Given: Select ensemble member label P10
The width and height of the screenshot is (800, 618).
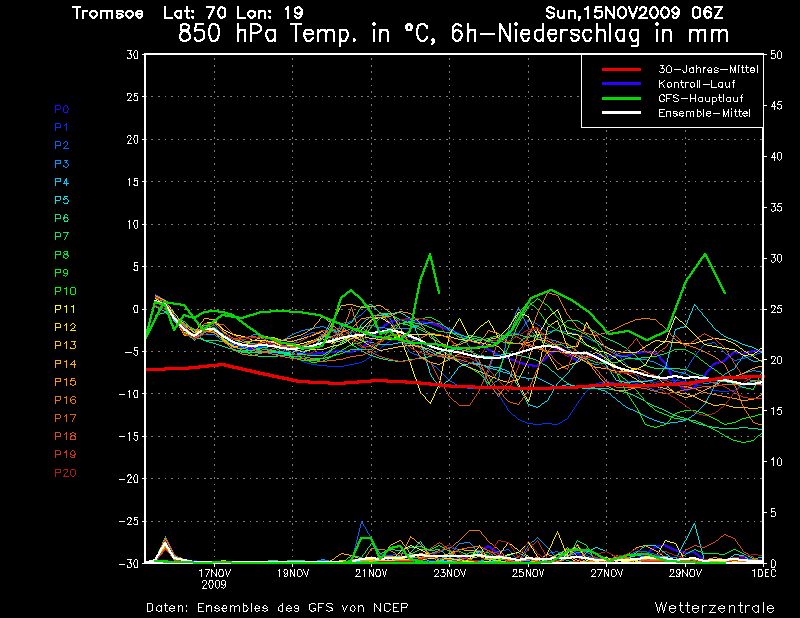Looking at the screenshot, I should [64, 291].
